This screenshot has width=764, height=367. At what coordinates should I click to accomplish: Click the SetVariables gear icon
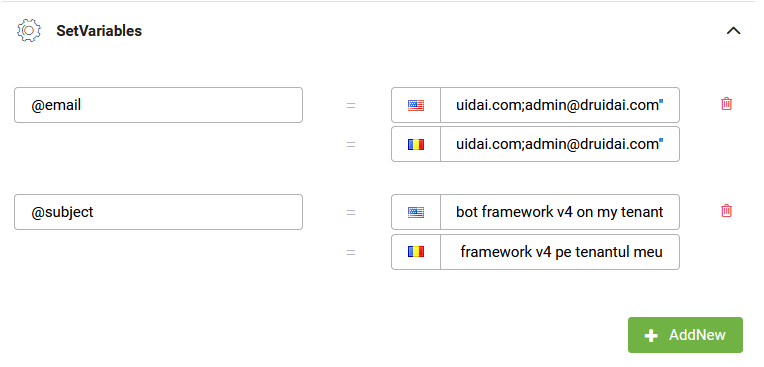(28, 31)
